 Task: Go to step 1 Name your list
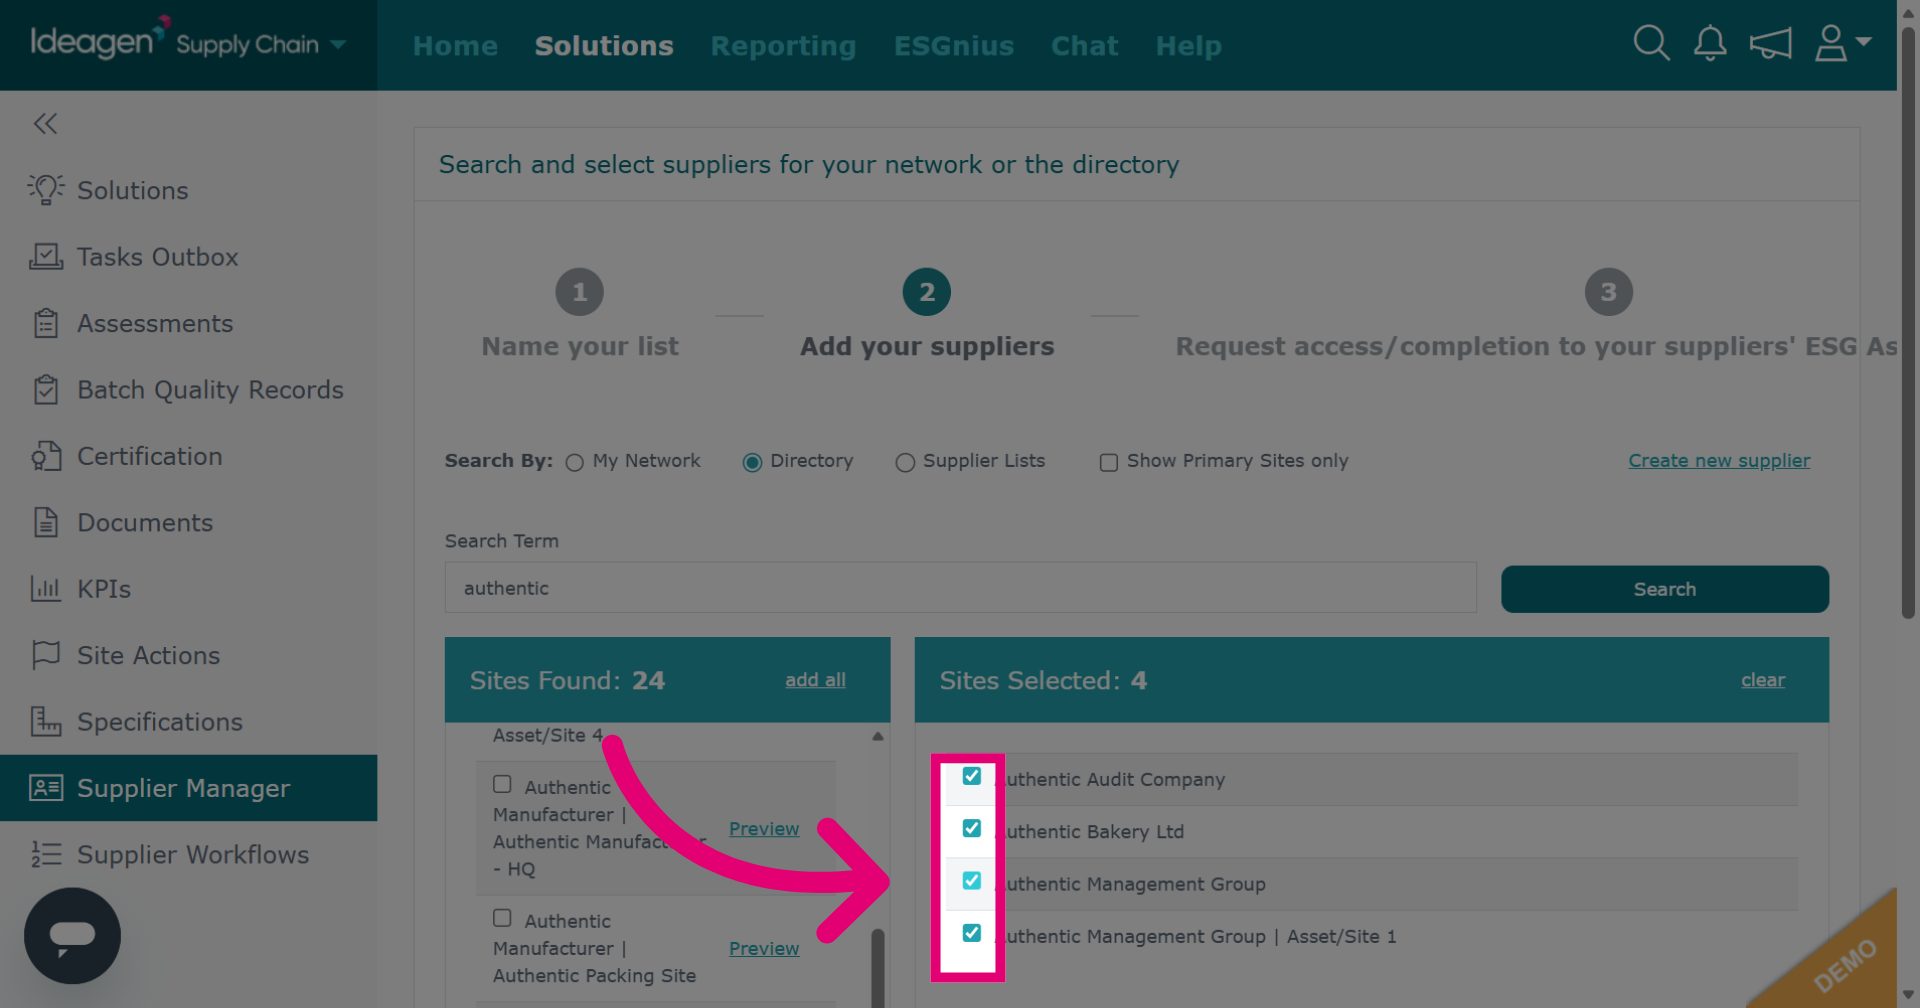pos(579,314)
